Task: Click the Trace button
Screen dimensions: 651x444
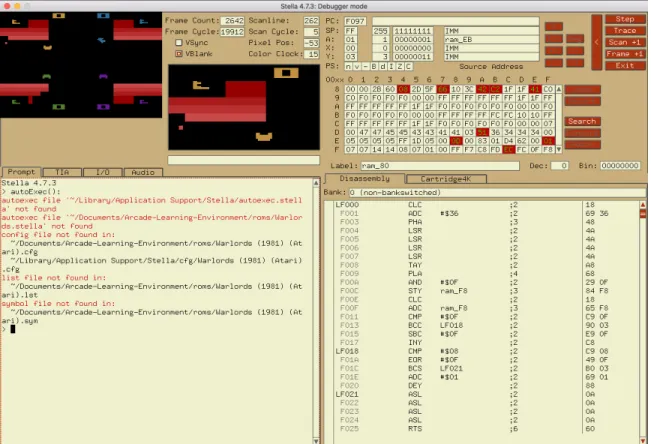Action: (625, 31)
